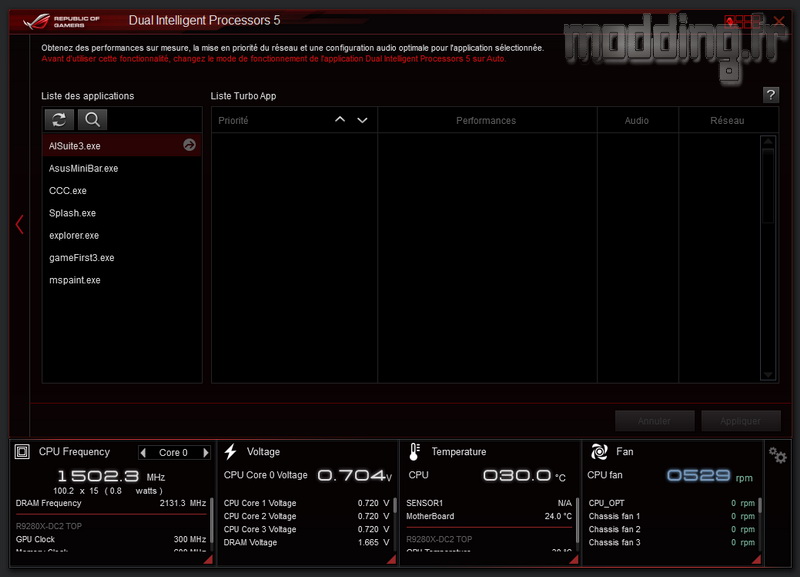Click the Annuler button

(x=655, y=421)
